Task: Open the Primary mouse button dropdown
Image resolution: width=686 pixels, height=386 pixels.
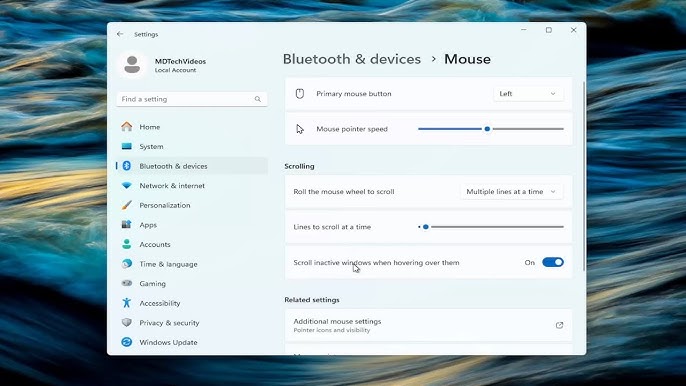Action: pyautogui.click(x=528, y=94)
